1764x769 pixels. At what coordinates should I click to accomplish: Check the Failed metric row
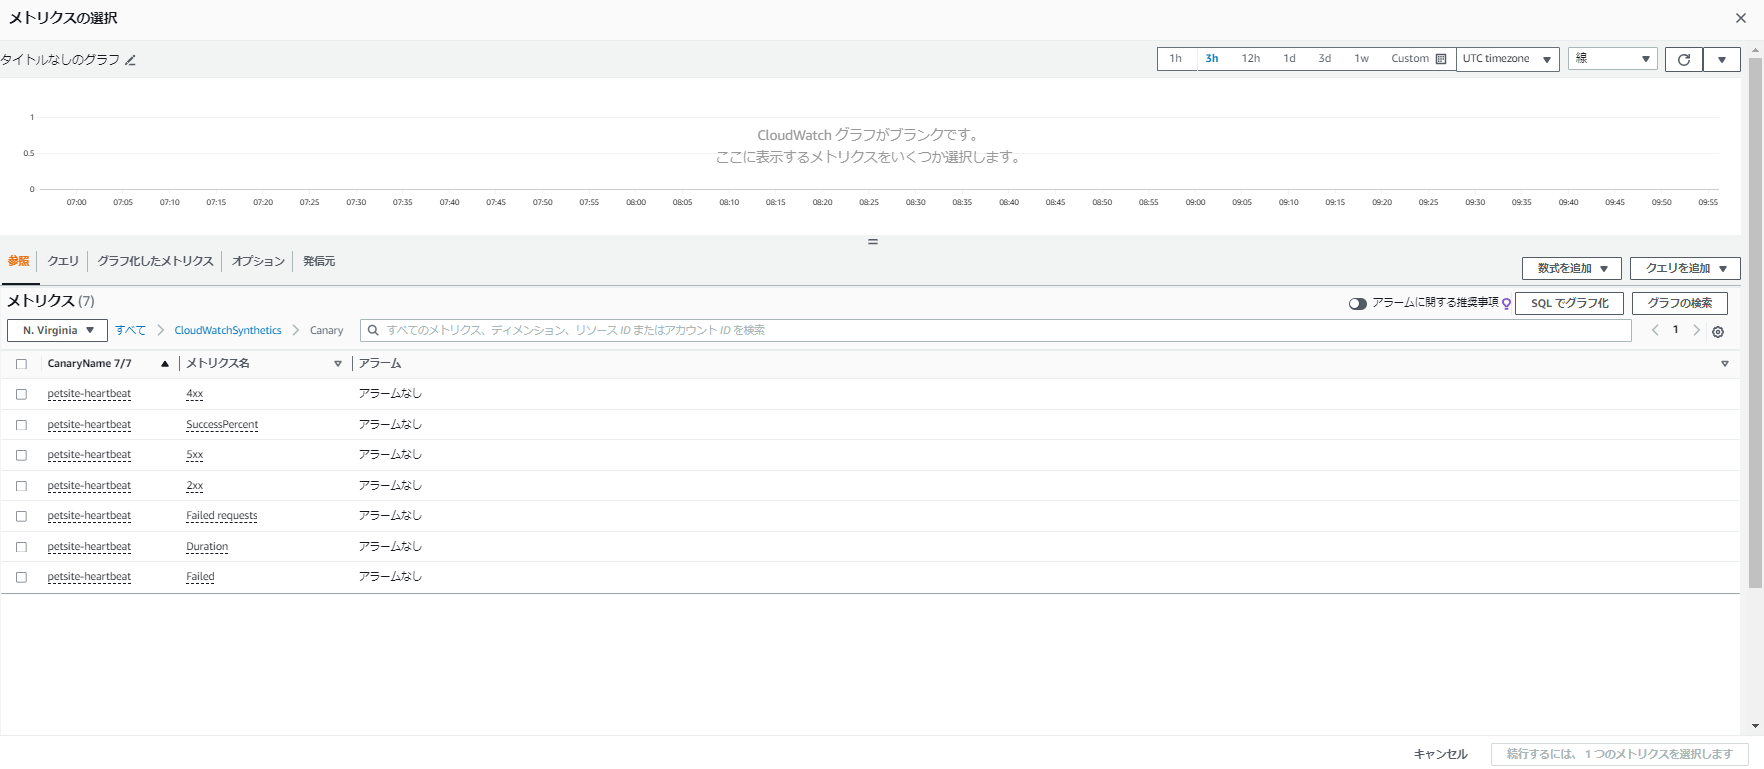tap(21, 577)
